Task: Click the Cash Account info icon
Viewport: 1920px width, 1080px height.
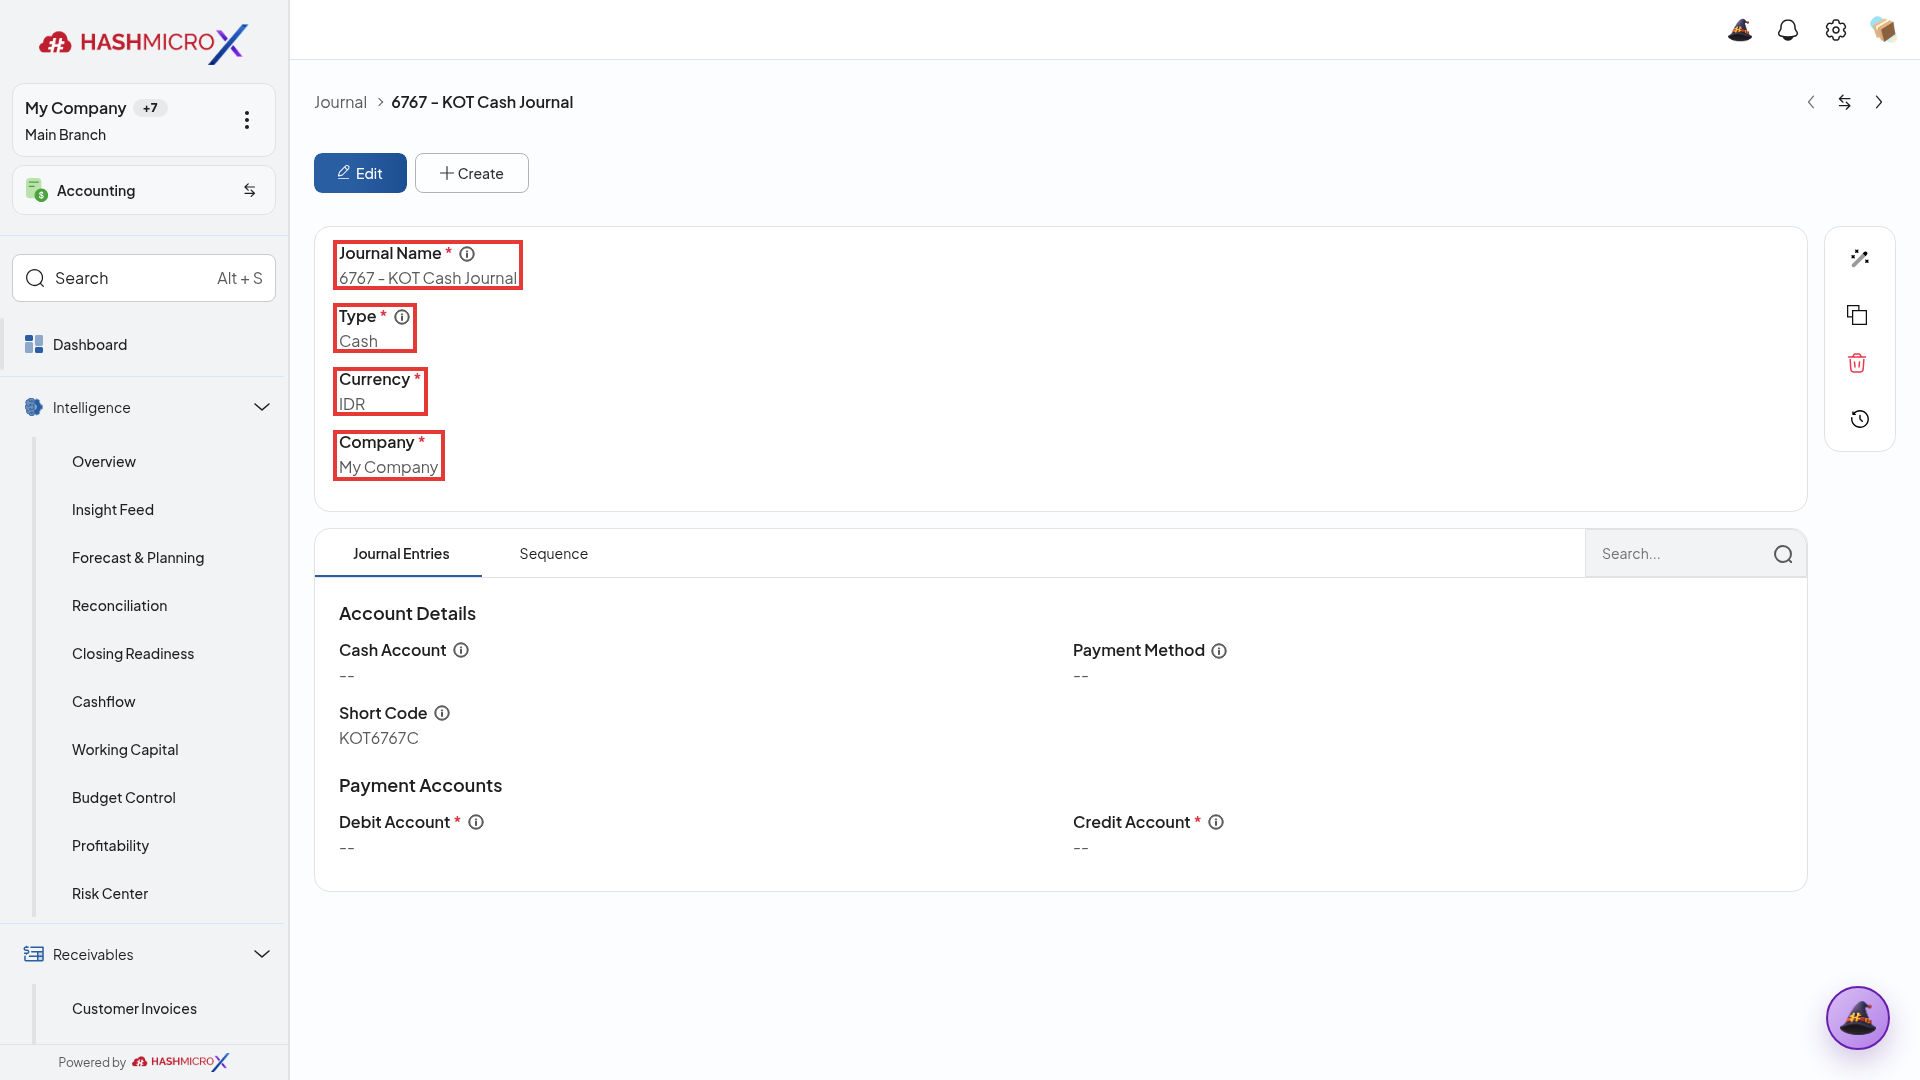Action: coord(461,650)
